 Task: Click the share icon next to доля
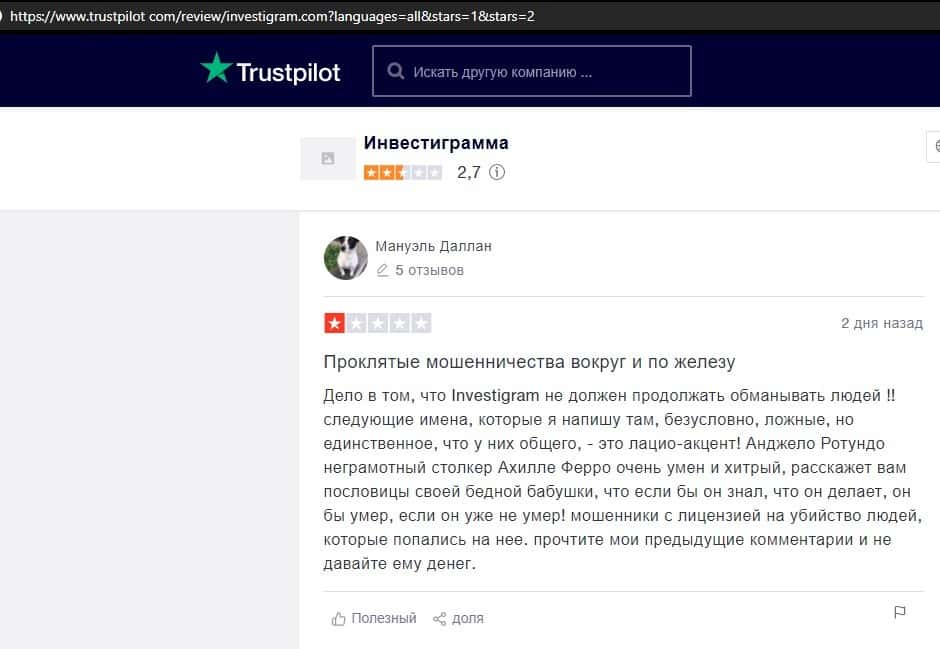pyautogui.click(x=439, y=619)
